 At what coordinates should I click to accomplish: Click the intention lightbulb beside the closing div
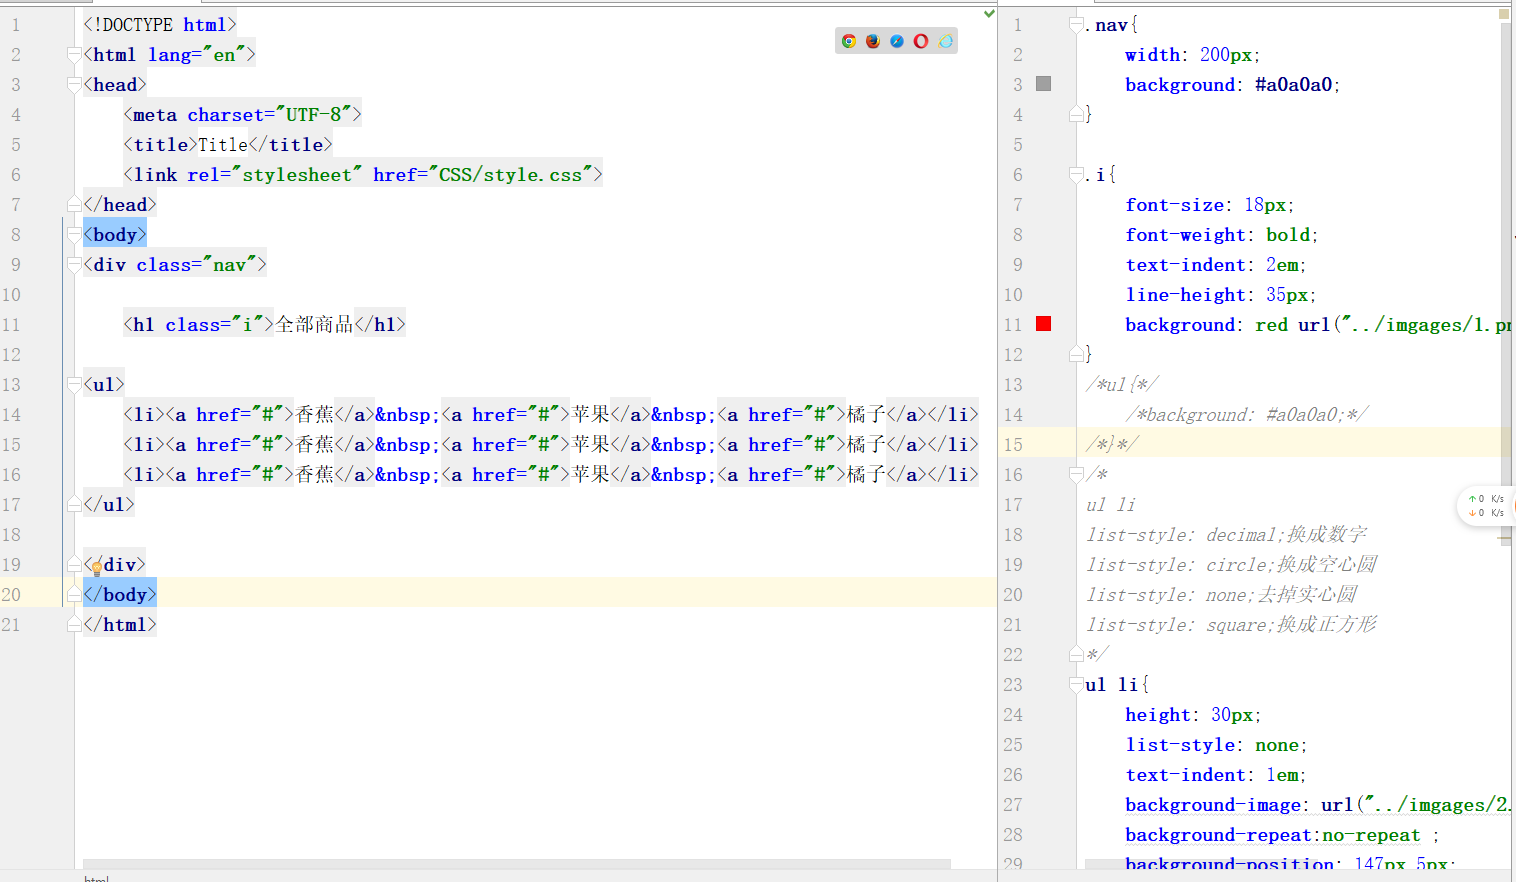[x=96, y=568]
